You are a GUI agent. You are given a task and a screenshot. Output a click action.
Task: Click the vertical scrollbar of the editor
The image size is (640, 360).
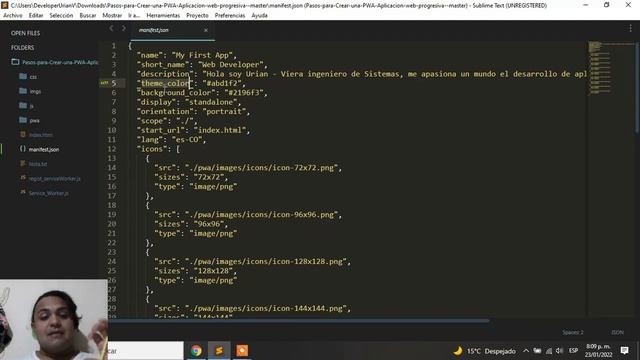[637, 88]
